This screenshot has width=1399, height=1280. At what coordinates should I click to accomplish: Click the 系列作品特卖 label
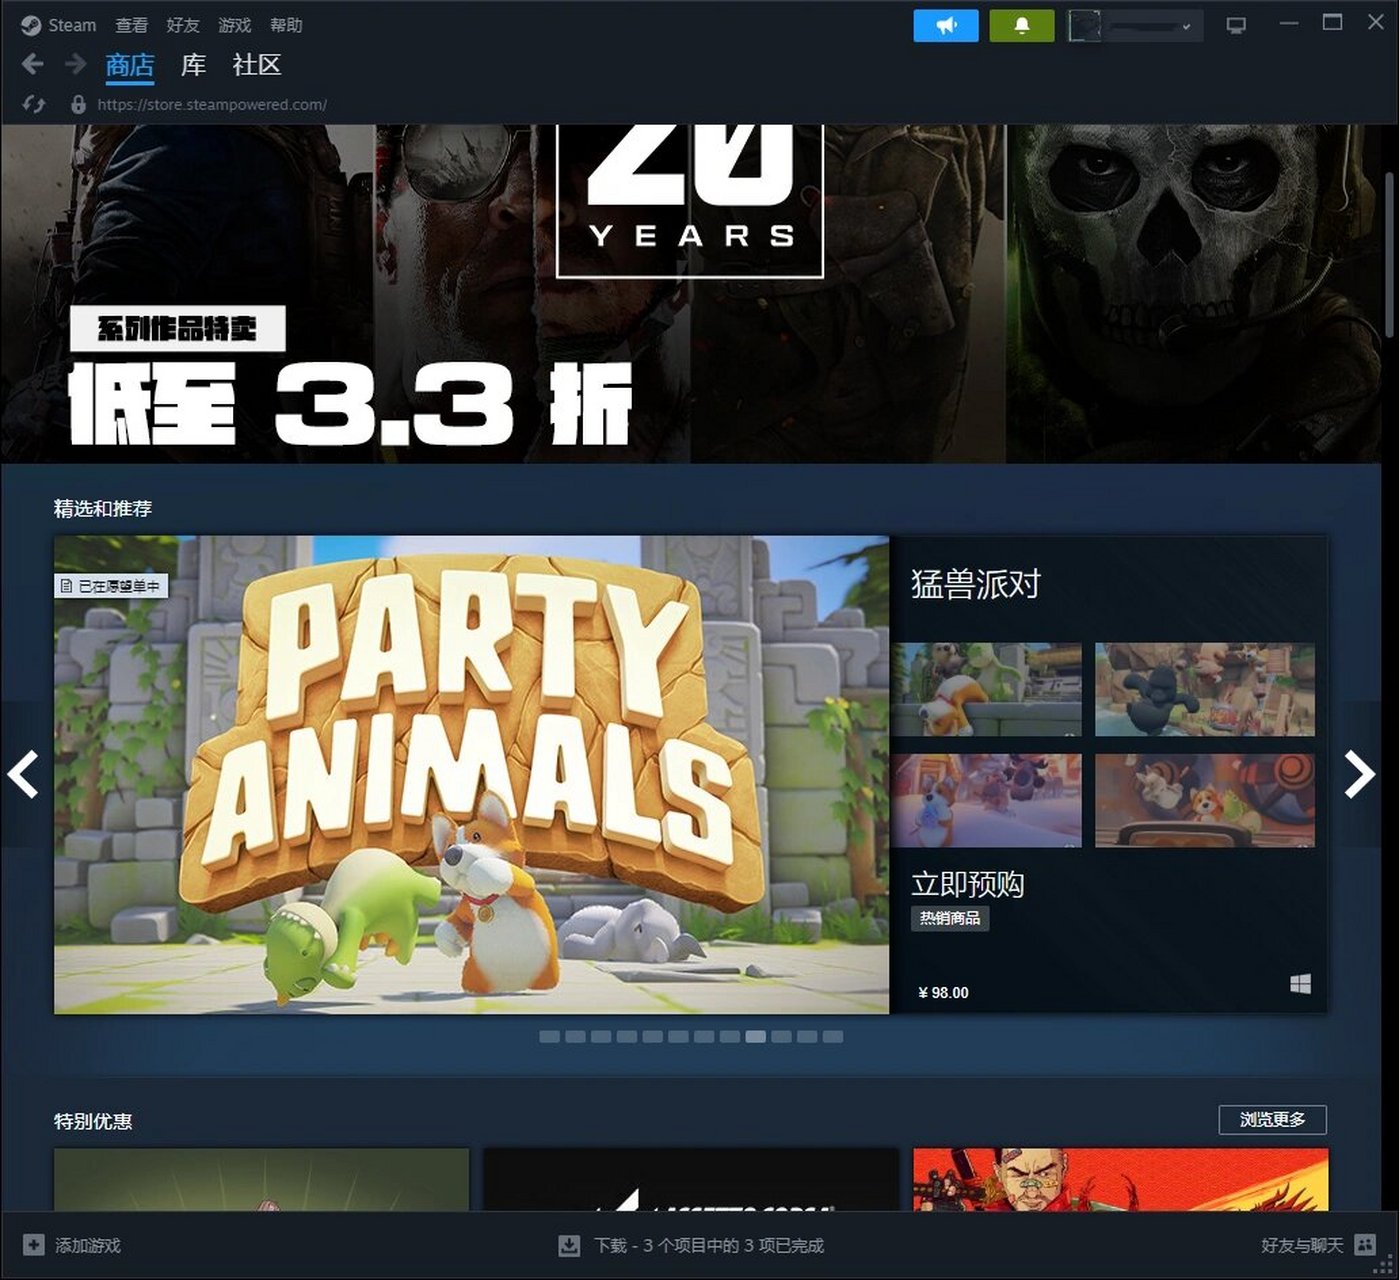(178, 328)
